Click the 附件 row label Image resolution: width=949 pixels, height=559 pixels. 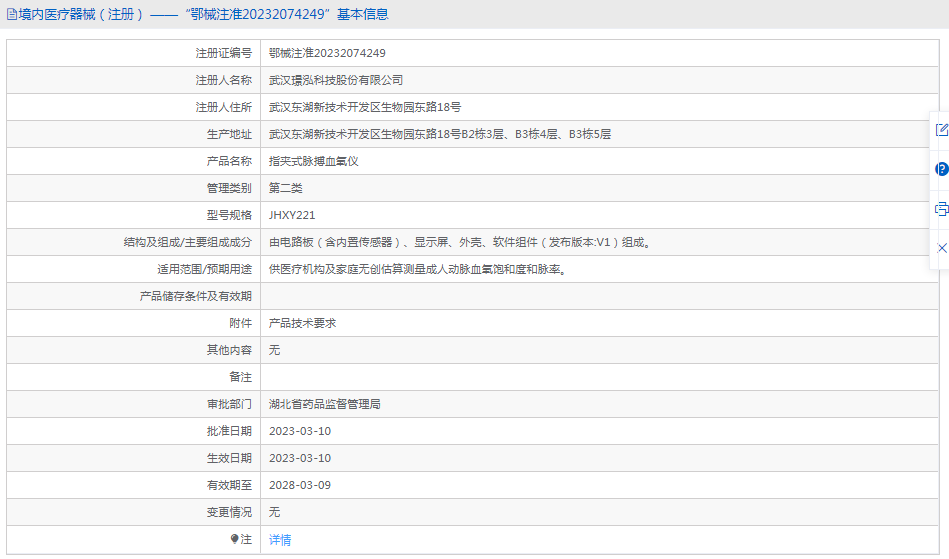241,324
